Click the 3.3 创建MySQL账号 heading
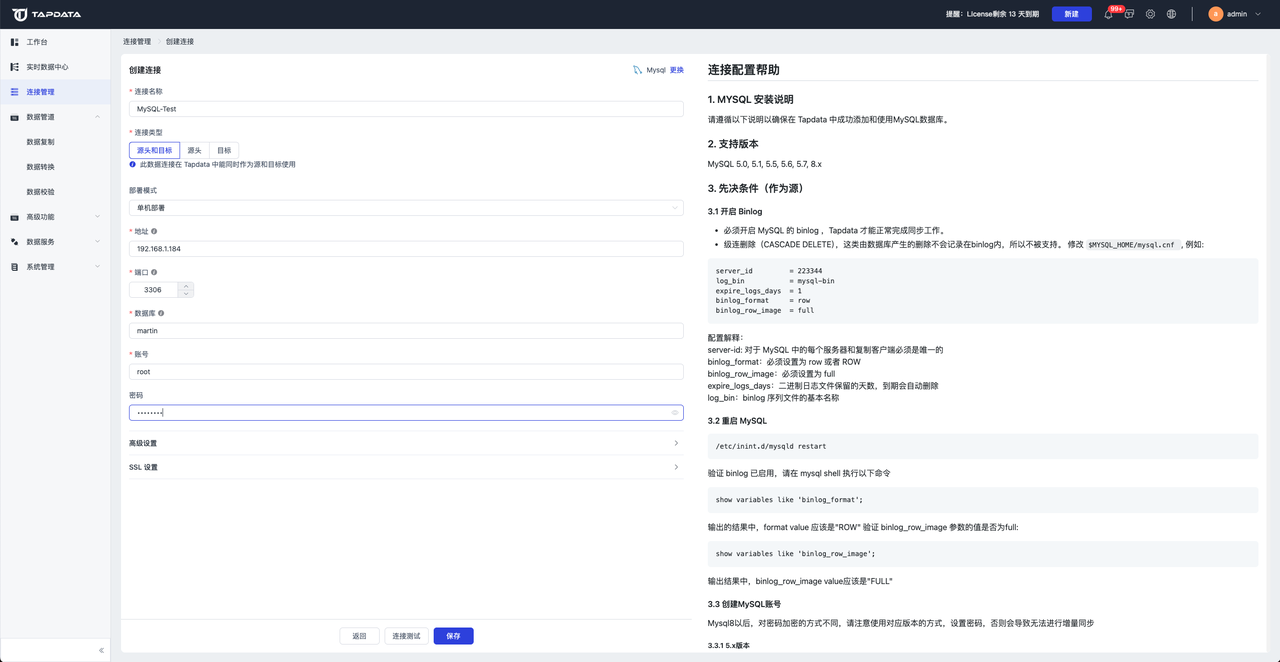The width and height of the screenshot is (1280, 662). [744, 604]
